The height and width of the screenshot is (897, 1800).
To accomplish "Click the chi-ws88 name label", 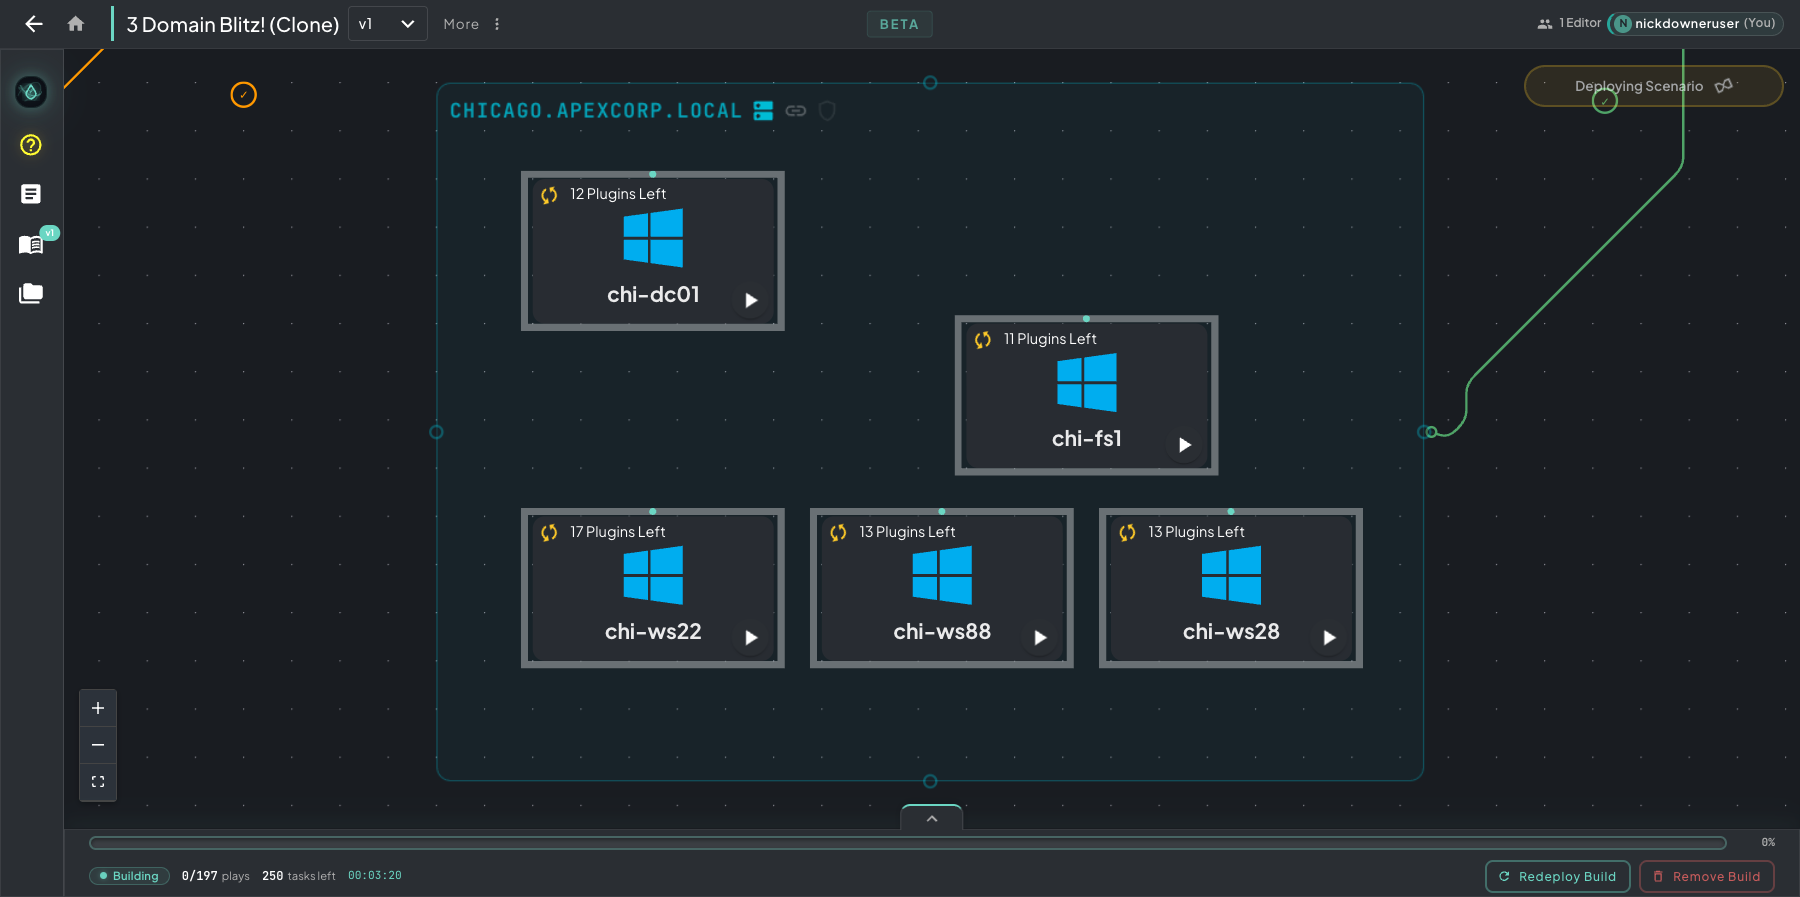I will click(942, 632).
